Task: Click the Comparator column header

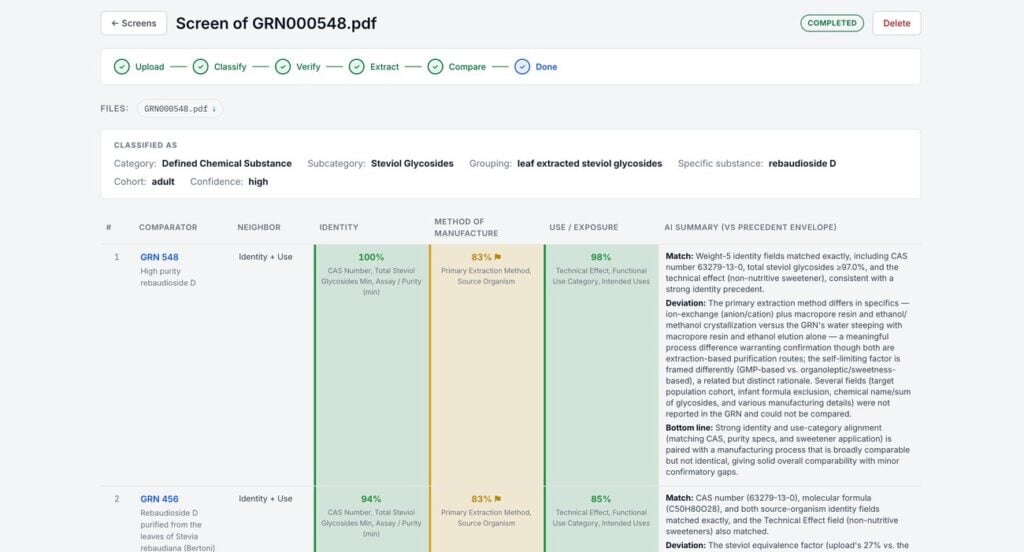Action: click(x=168, y=227)
